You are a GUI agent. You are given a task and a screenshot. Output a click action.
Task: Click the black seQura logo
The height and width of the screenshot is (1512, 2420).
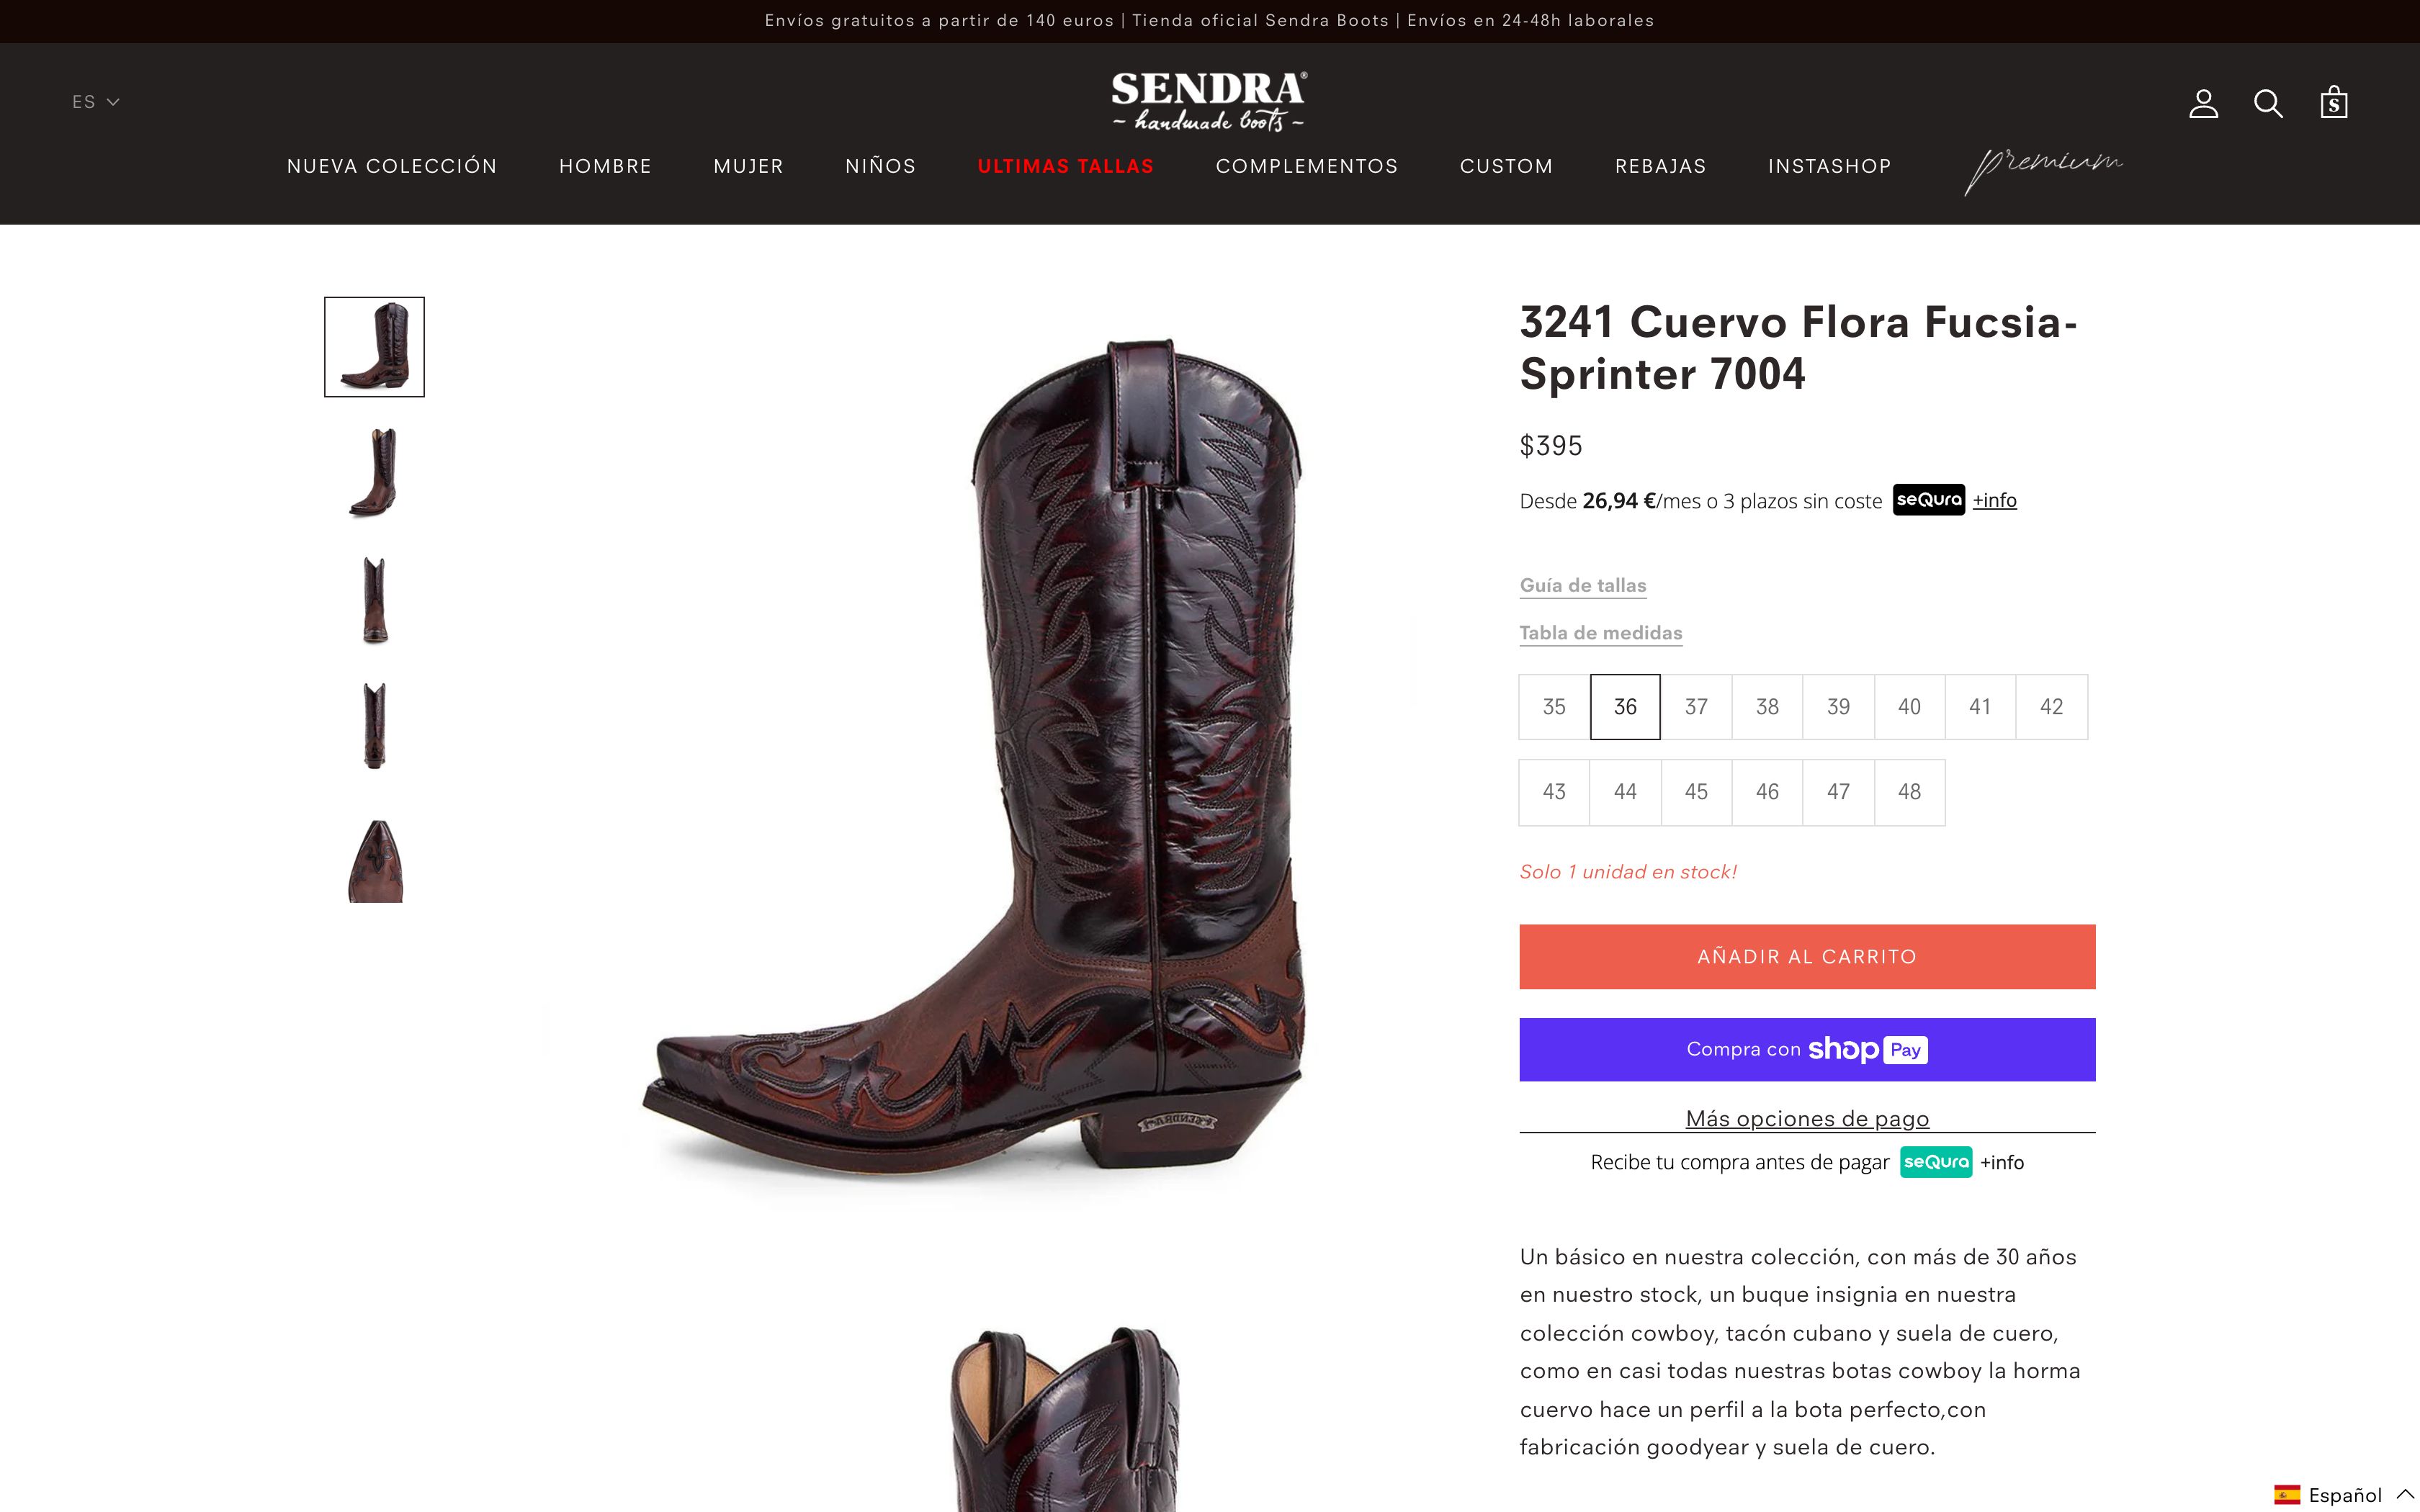(1927, 500)
